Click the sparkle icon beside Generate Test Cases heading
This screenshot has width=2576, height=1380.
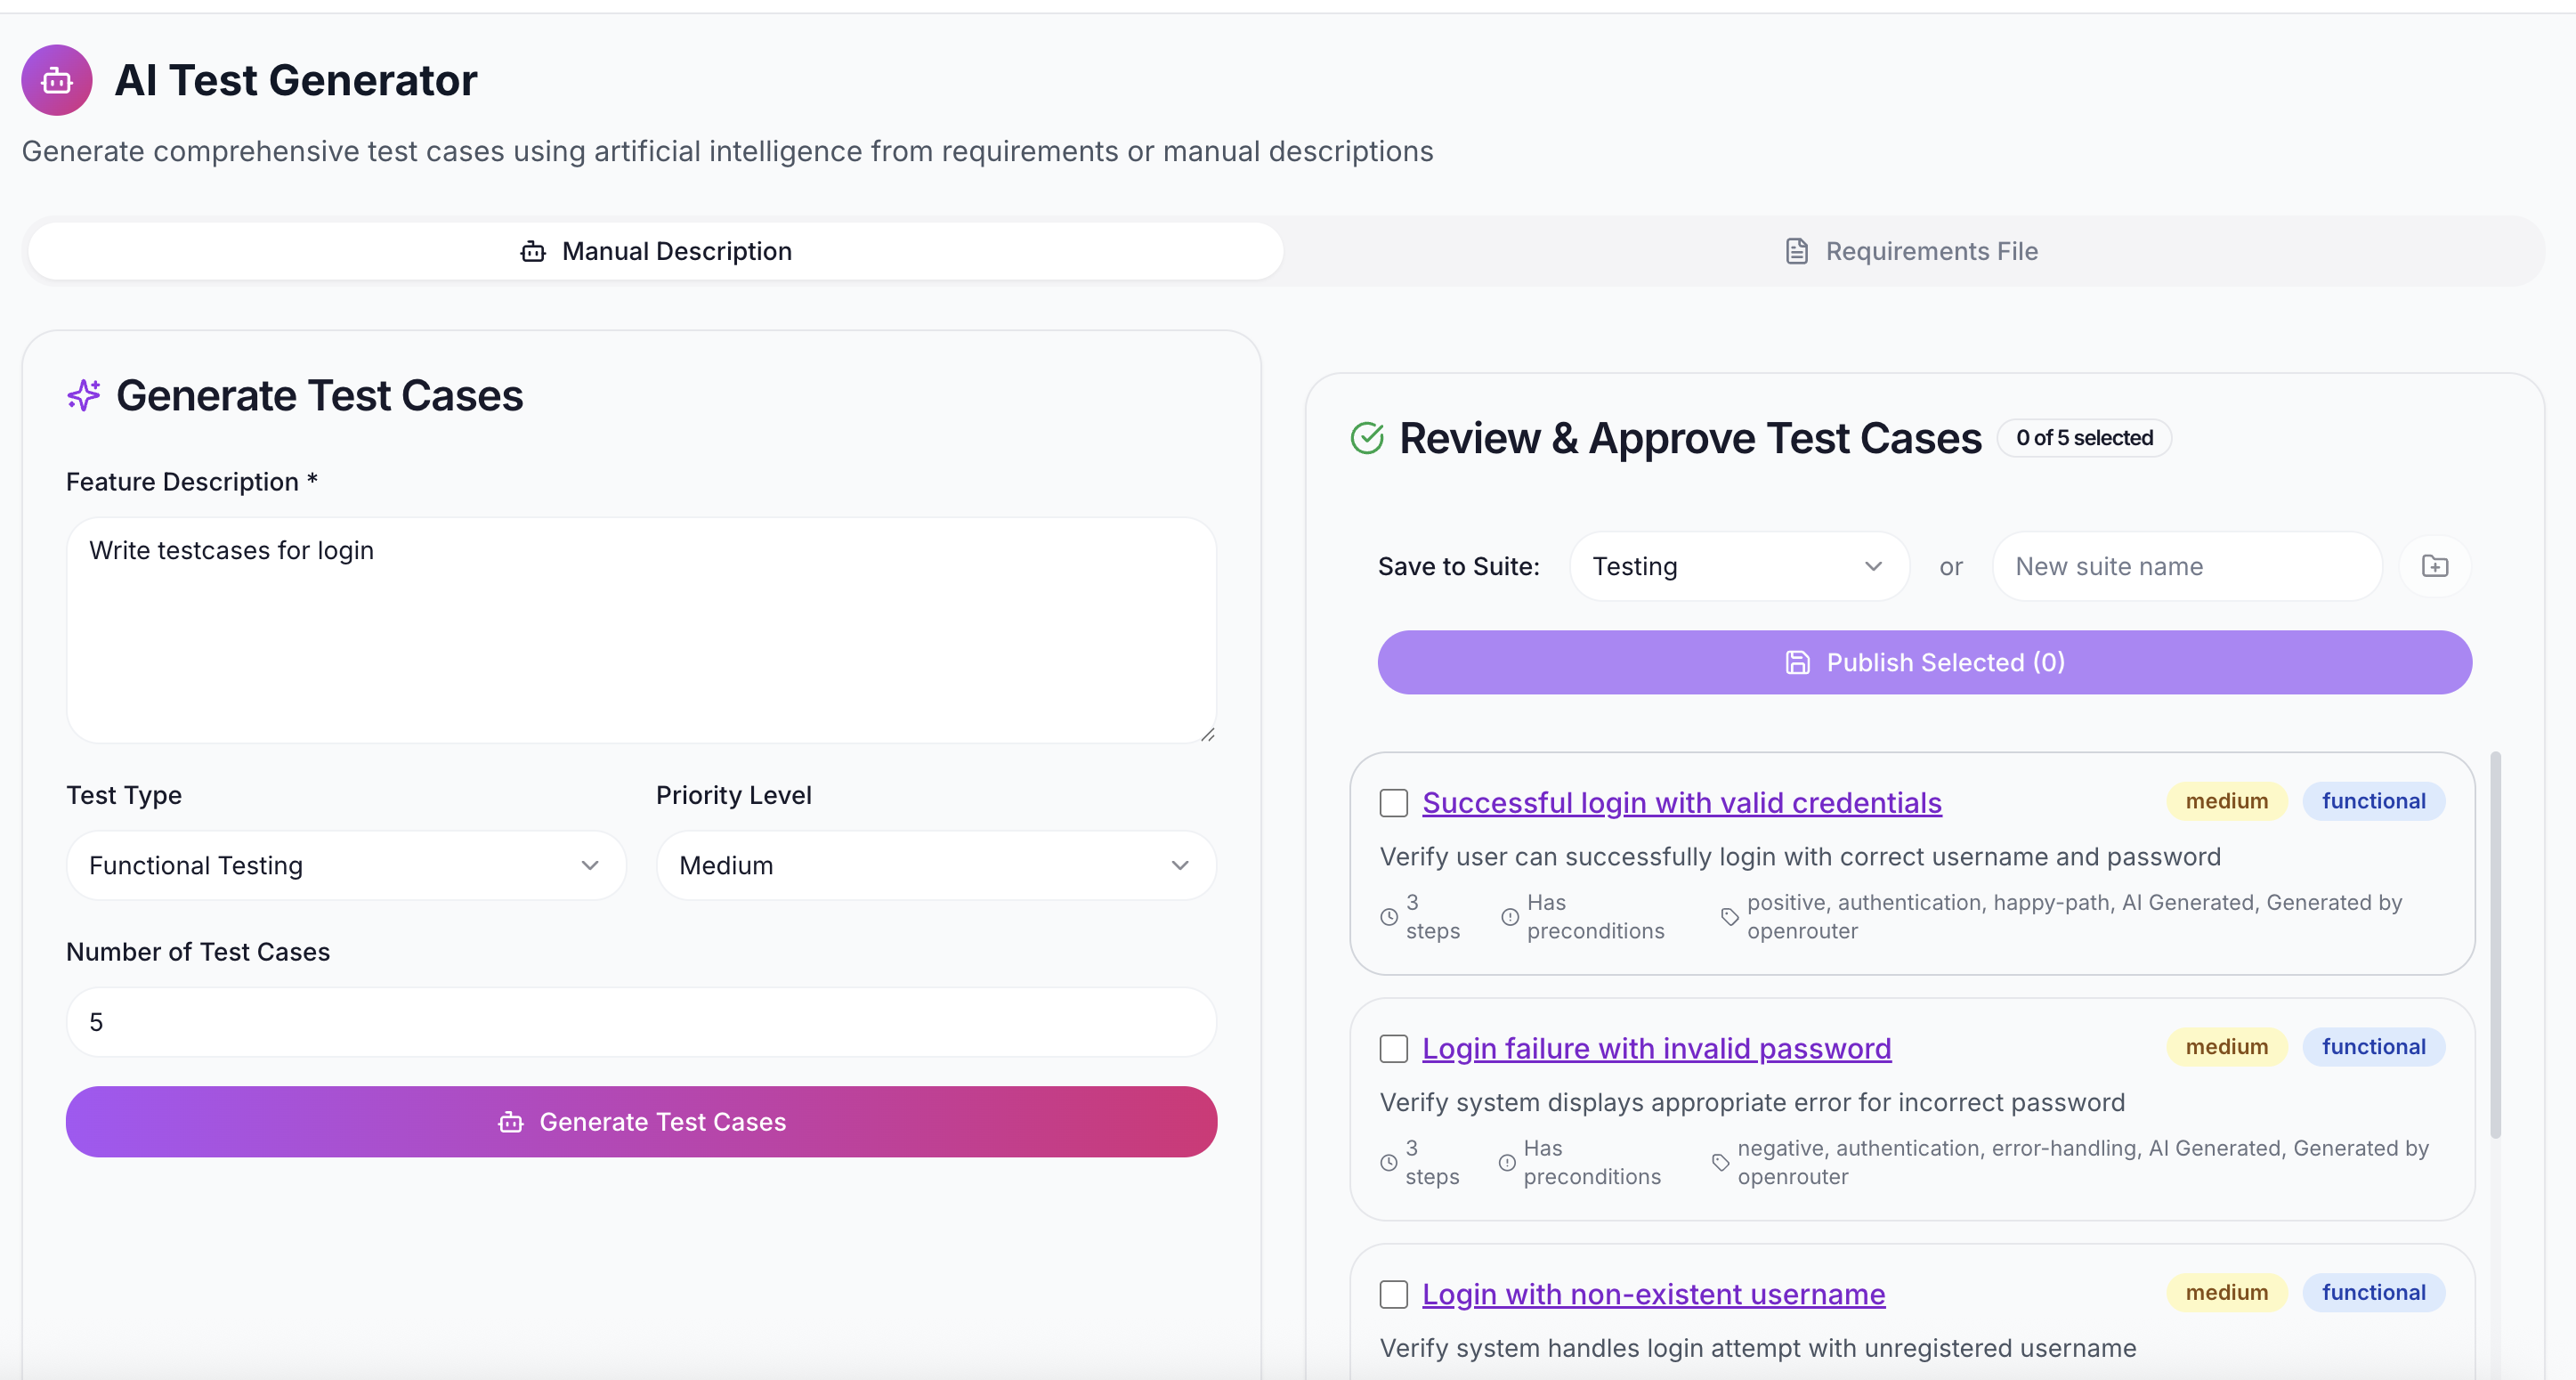pos(84,395)
